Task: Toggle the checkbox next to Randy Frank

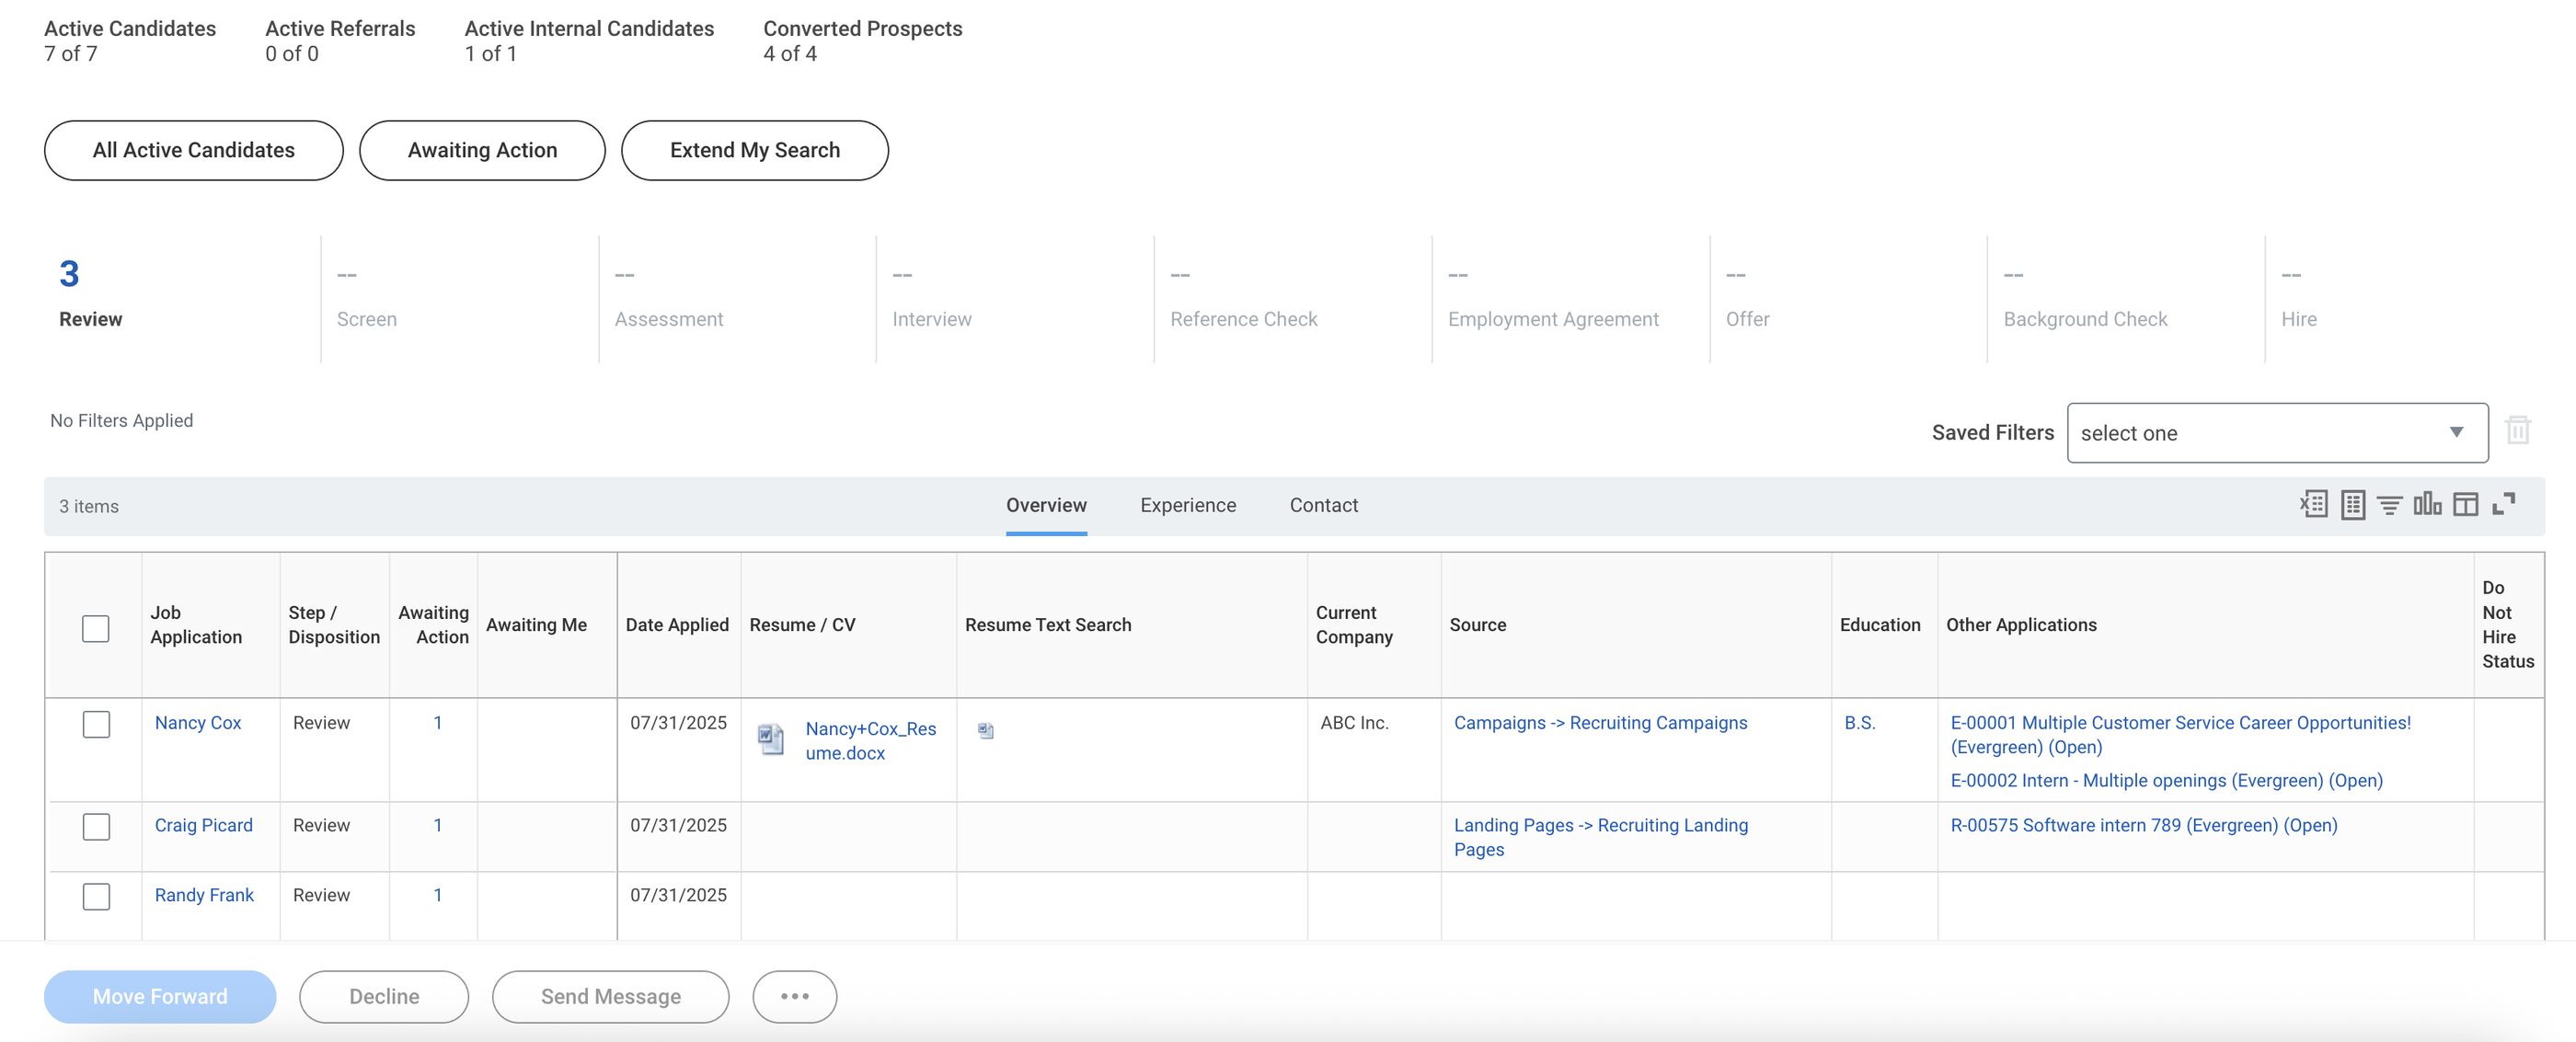Action: (x=96, y=895)
